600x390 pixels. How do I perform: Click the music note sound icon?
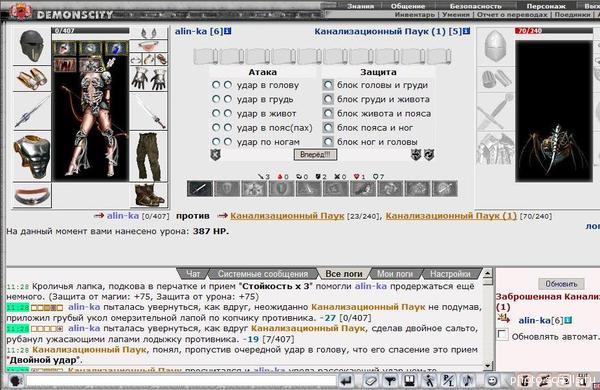(x=468, y=381)
